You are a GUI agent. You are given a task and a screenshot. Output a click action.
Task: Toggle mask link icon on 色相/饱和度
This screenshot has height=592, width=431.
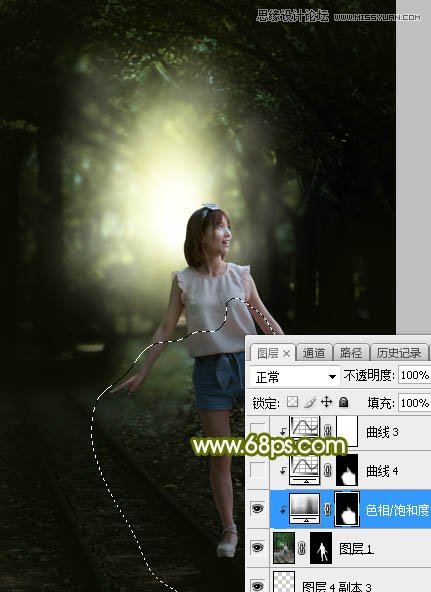click(x=328, y=509)
